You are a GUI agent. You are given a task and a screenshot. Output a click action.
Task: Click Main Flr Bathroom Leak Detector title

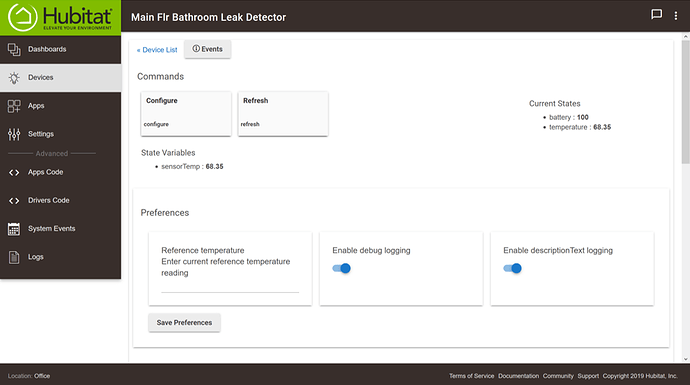(209, 17)
